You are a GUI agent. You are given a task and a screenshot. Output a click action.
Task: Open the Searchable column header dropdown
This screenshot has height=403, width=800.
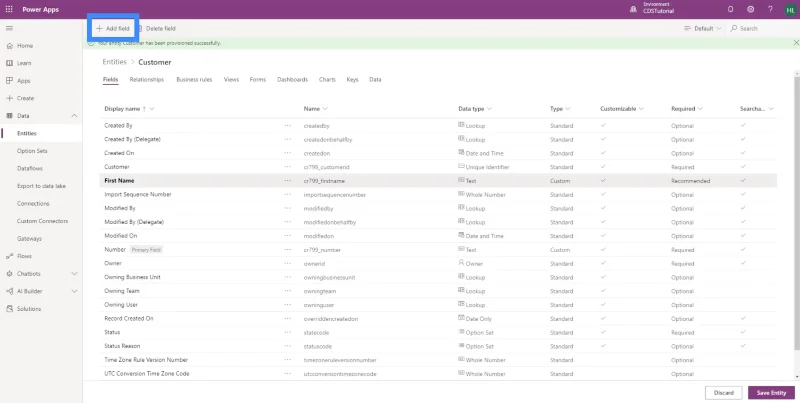[x=771, y=109]
